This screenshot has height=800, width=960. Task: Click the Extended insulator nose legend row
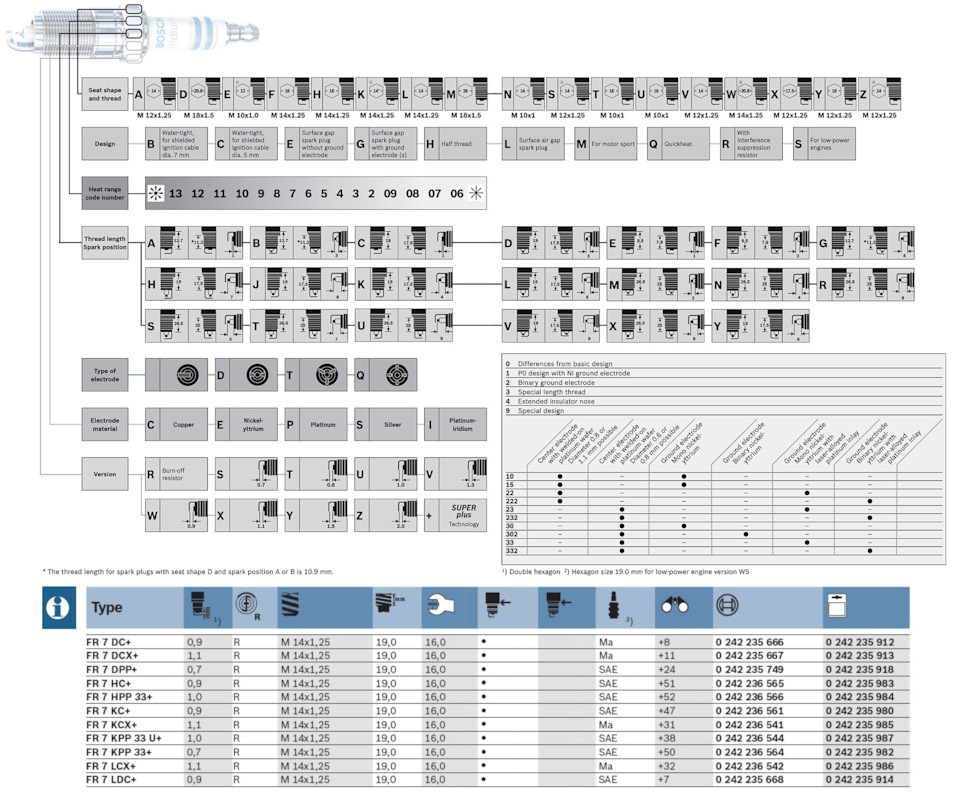tap(723, 402)
